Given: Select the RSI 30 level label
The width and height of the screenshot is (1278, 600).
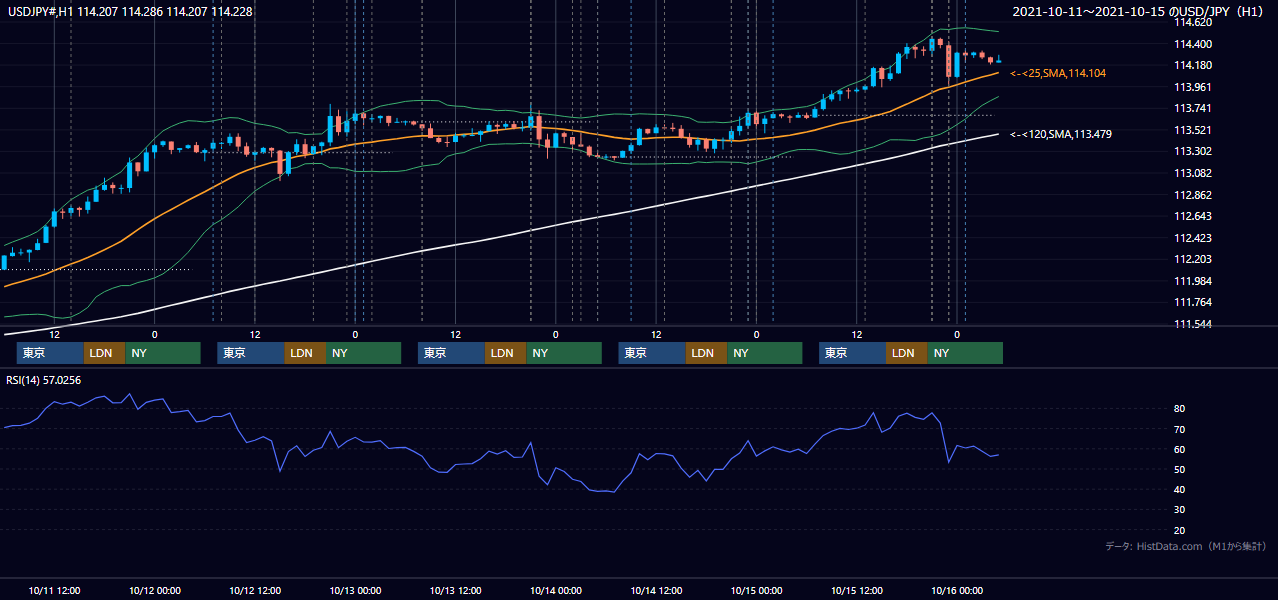Looking at the screenshot, I should pos(1179,510).
